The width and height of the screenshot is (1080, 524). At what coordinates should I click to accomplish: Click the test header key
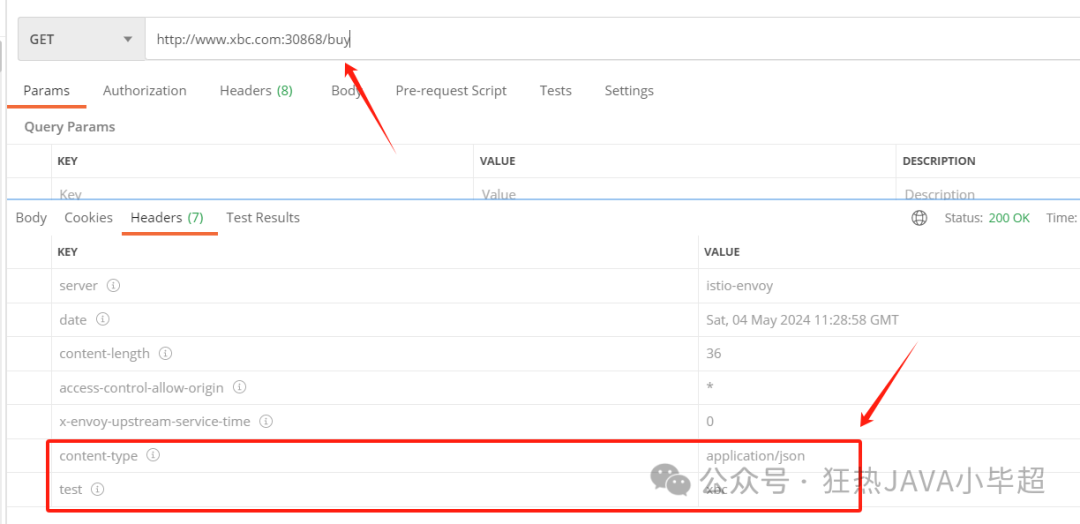click(71, 490)
